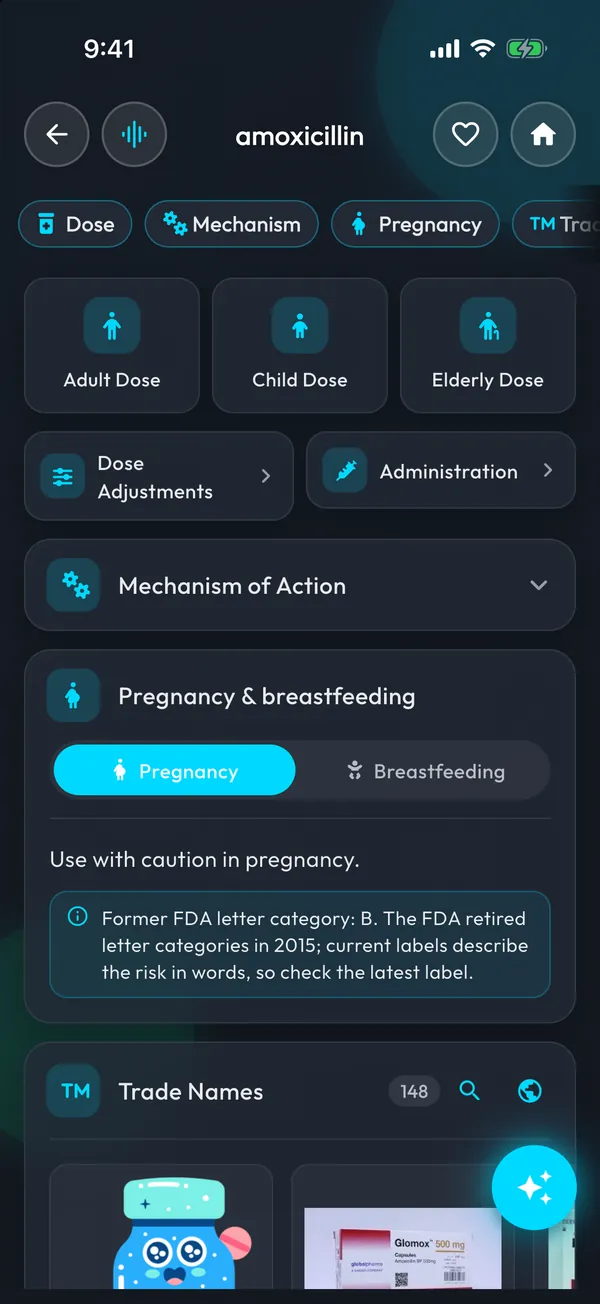This screenshot has height=1304, width=600.
Task: Open the Administration chevron row
Action: 441,470
